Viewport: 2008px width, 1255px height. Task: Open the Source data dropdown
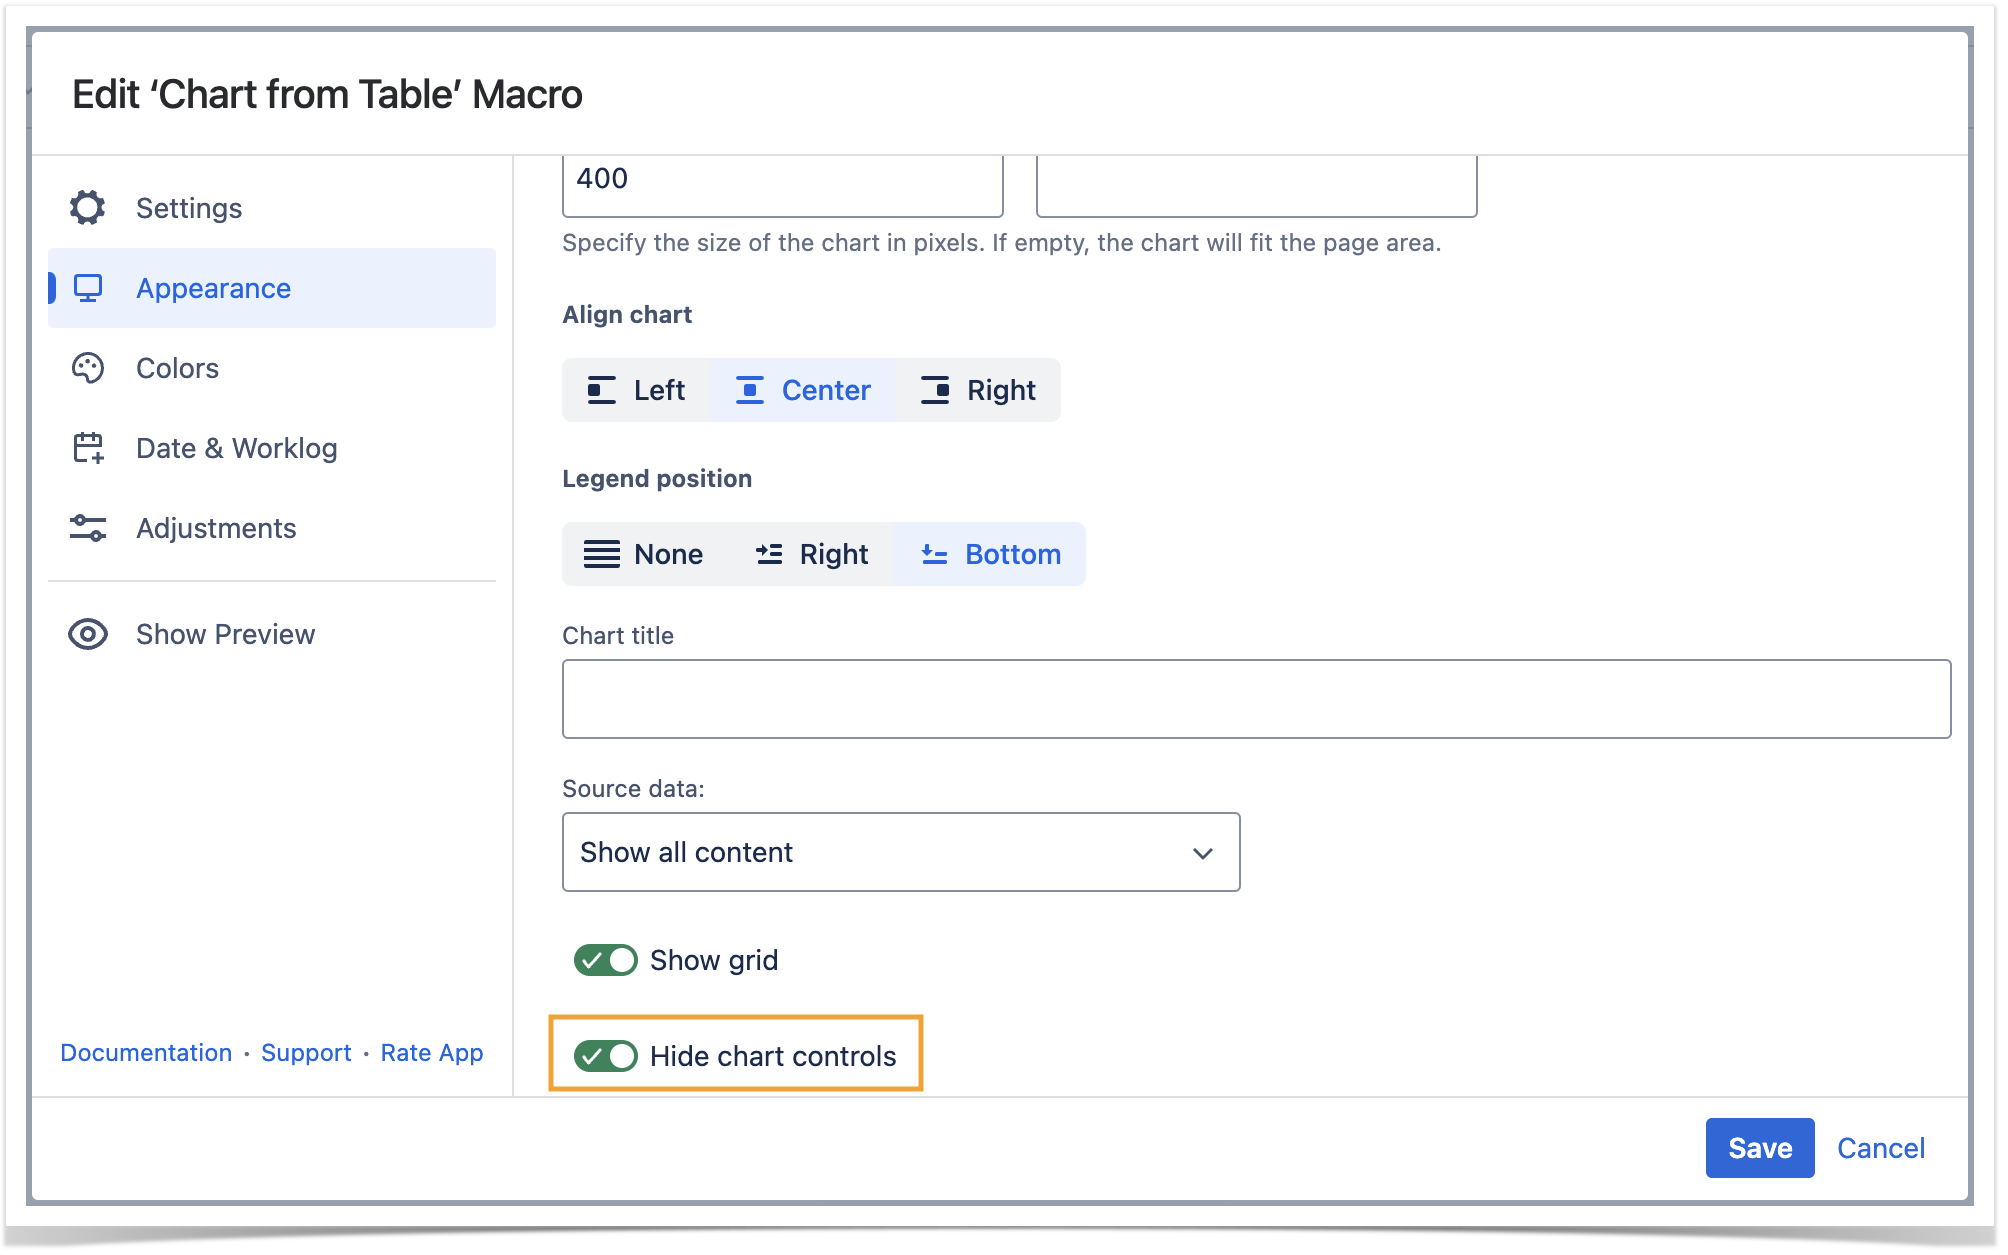coord(900,852)
